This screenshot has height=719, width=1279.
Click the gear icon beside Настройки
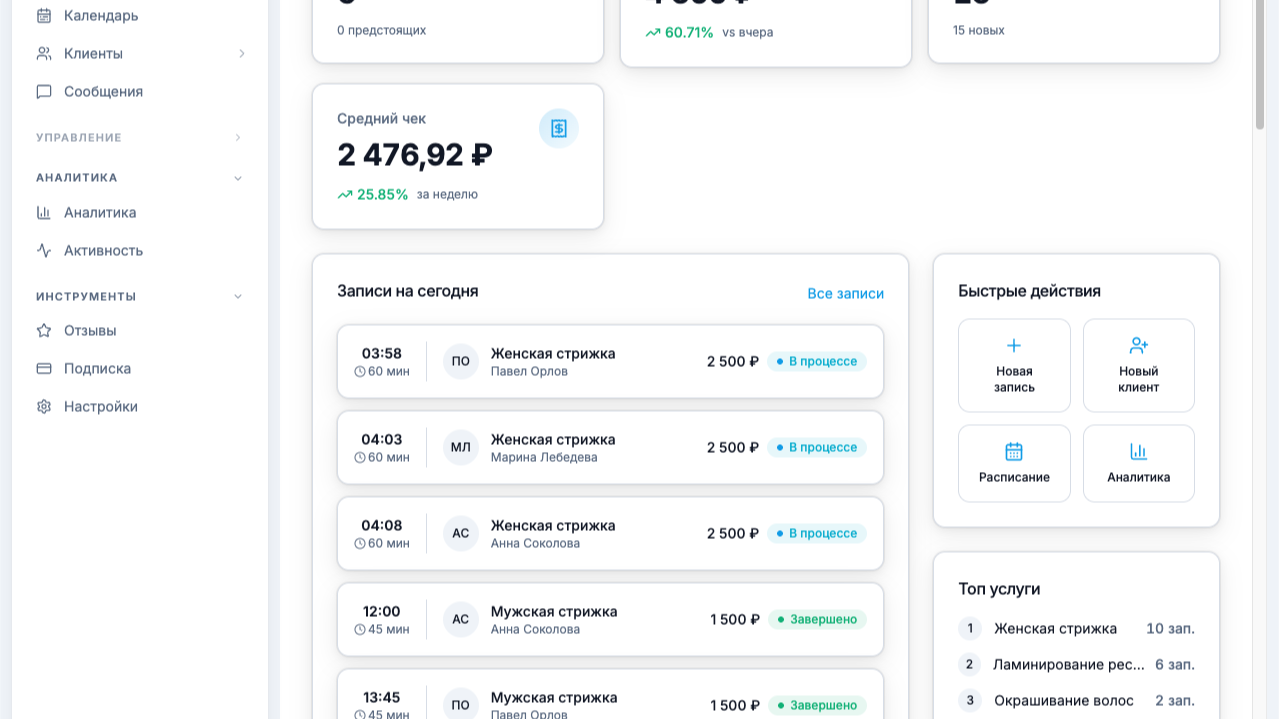[x=44, y=406]
